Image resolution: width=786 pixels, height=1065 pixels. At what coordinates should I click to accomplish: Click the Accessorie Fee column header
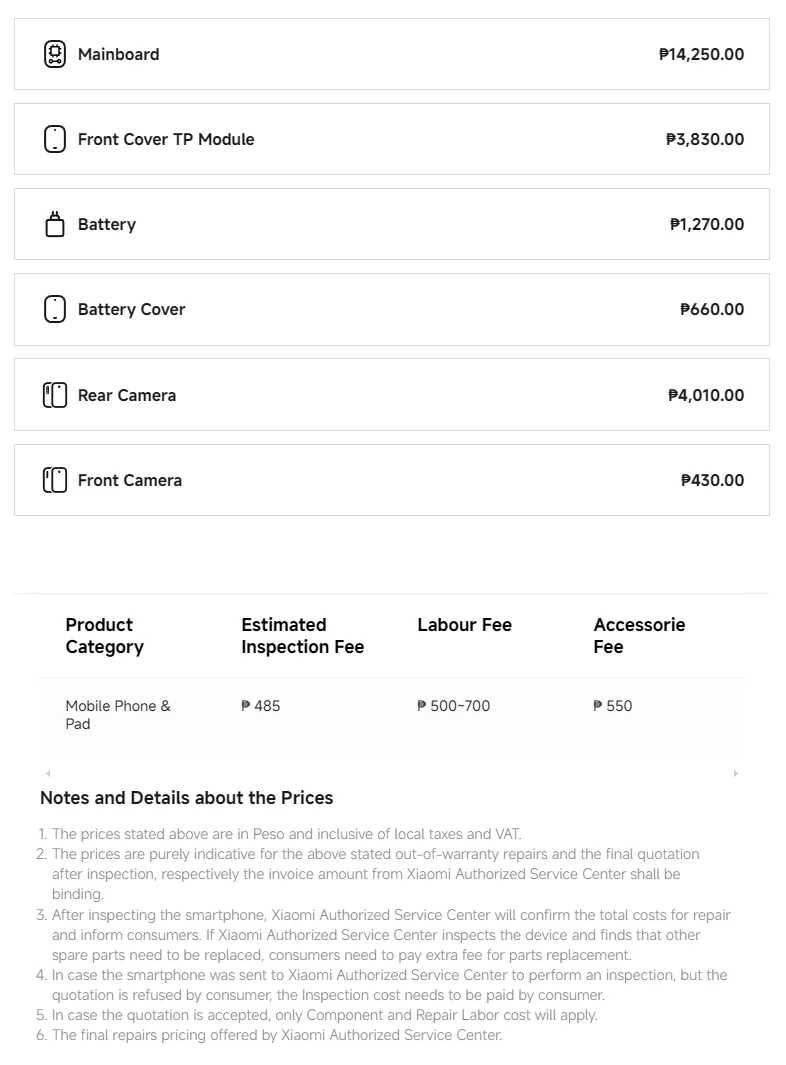(x=639, y=636)
